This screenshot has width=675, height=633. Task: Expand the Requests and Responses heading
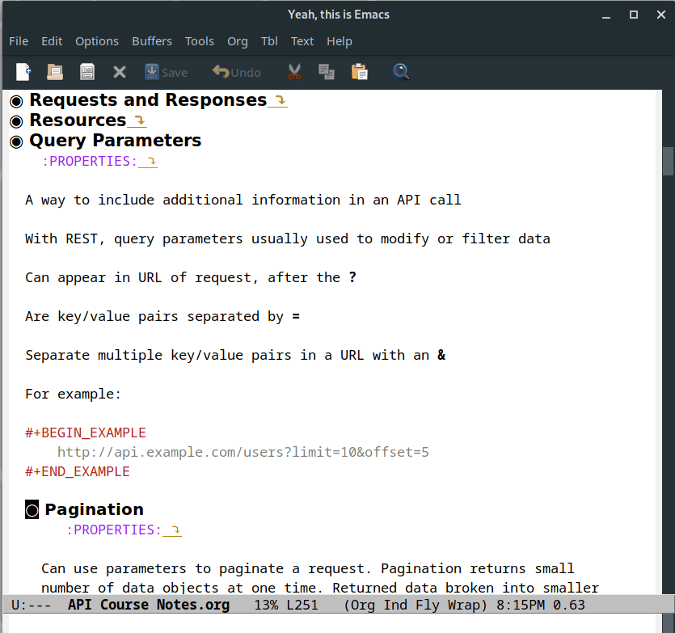click(x=148, y=100)
